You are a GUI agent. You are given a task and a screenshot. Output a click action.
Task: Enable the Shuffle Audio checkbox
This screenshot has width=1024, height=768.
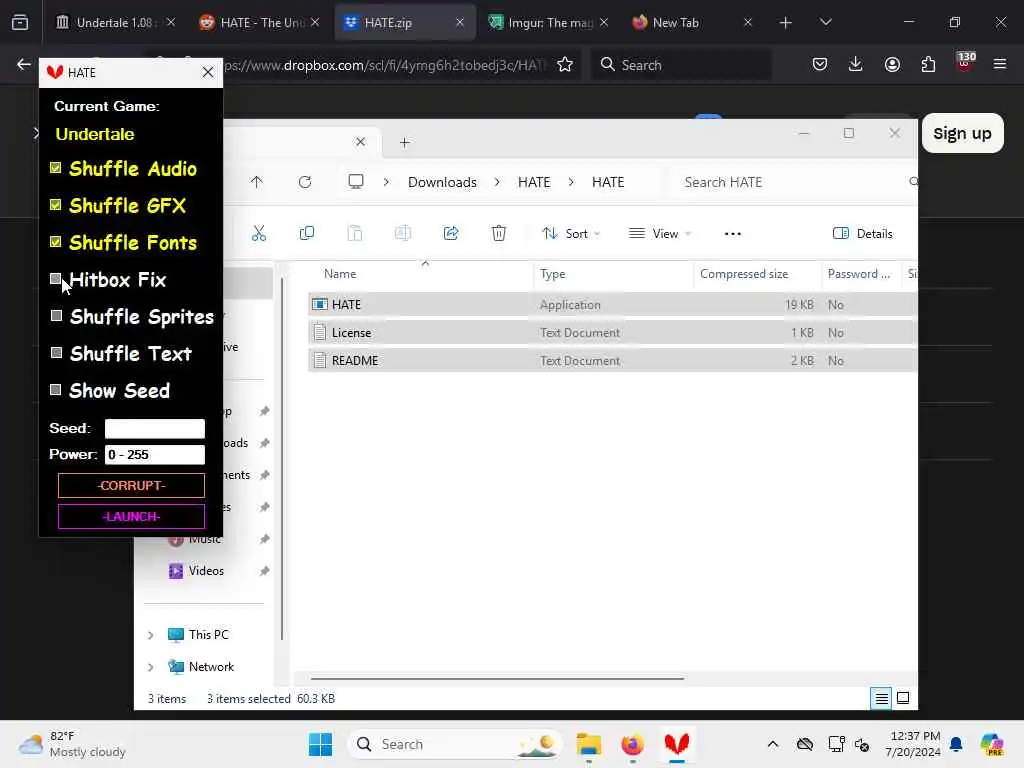click(56, 168)
